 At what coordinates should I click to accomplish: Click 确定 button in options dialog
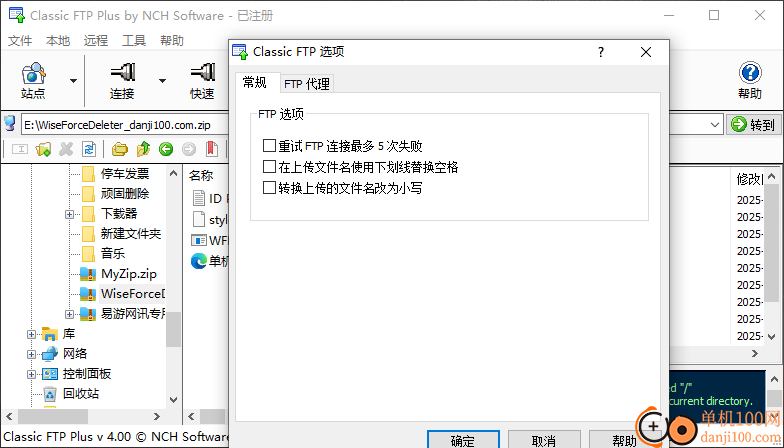(463, 440)
